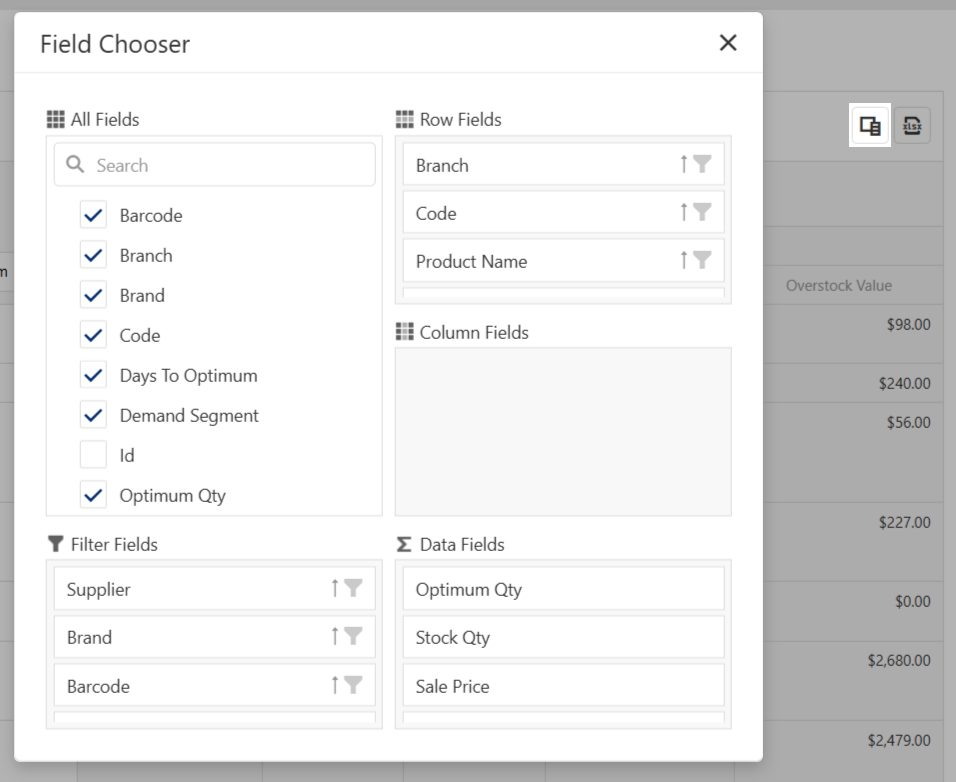956x782 pixels.
Task: Uncheck the Demand Segment checkbox
Action: click(93, 415)
